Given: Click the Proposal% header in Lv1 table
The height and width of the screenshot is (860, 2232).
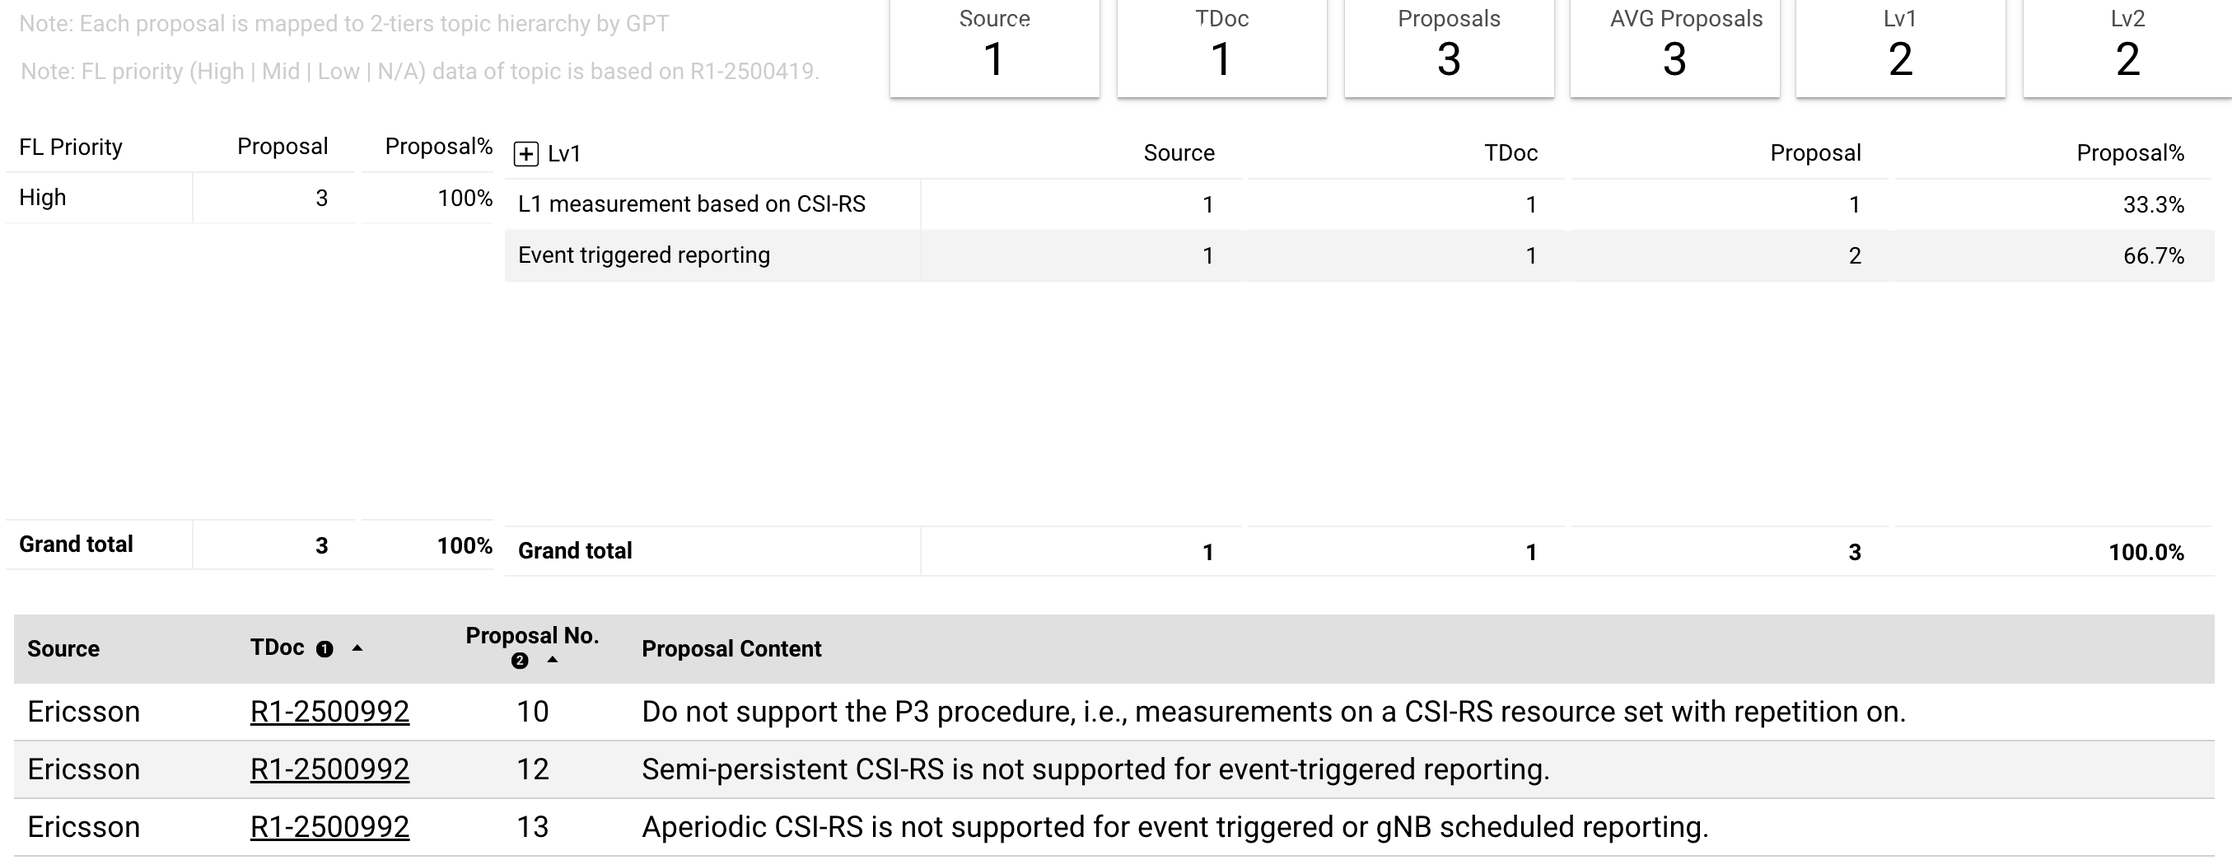Looking at the screenshot, I should pos(2129,154).
